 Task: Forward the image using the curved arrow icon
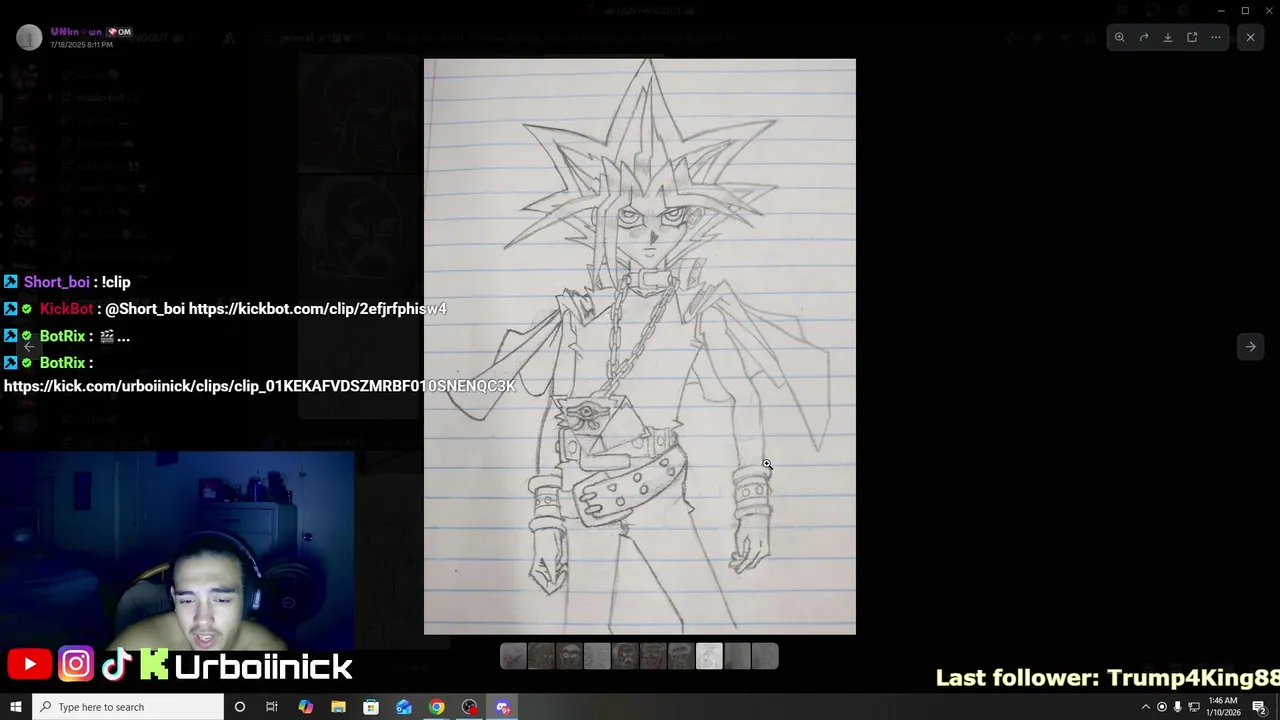pos(1144,37)
